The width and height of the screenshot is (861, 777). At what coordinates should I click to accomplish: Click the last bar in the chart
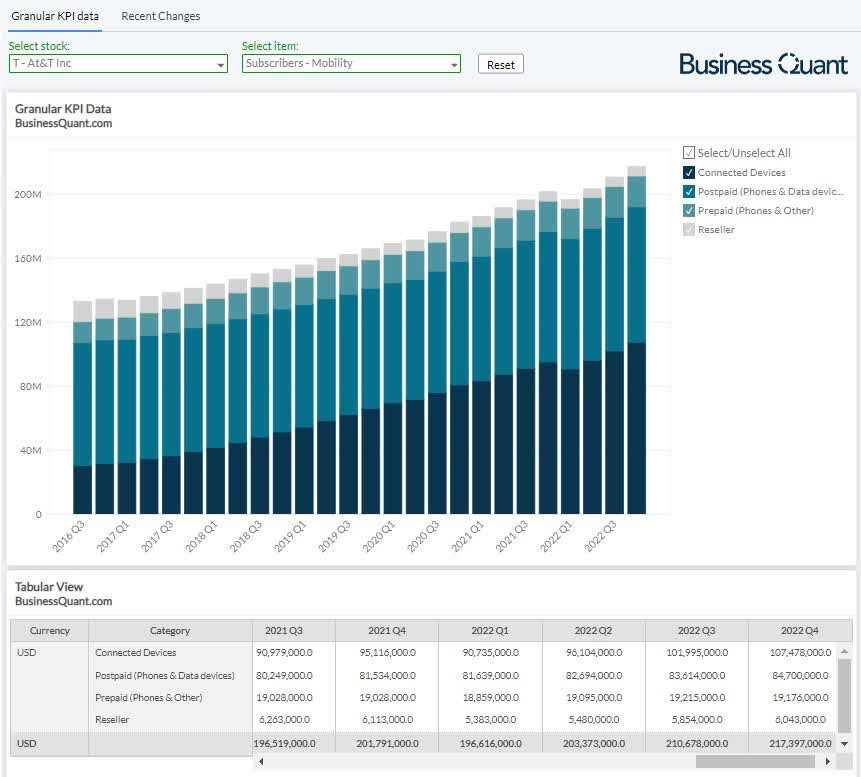tap(636, 340)
